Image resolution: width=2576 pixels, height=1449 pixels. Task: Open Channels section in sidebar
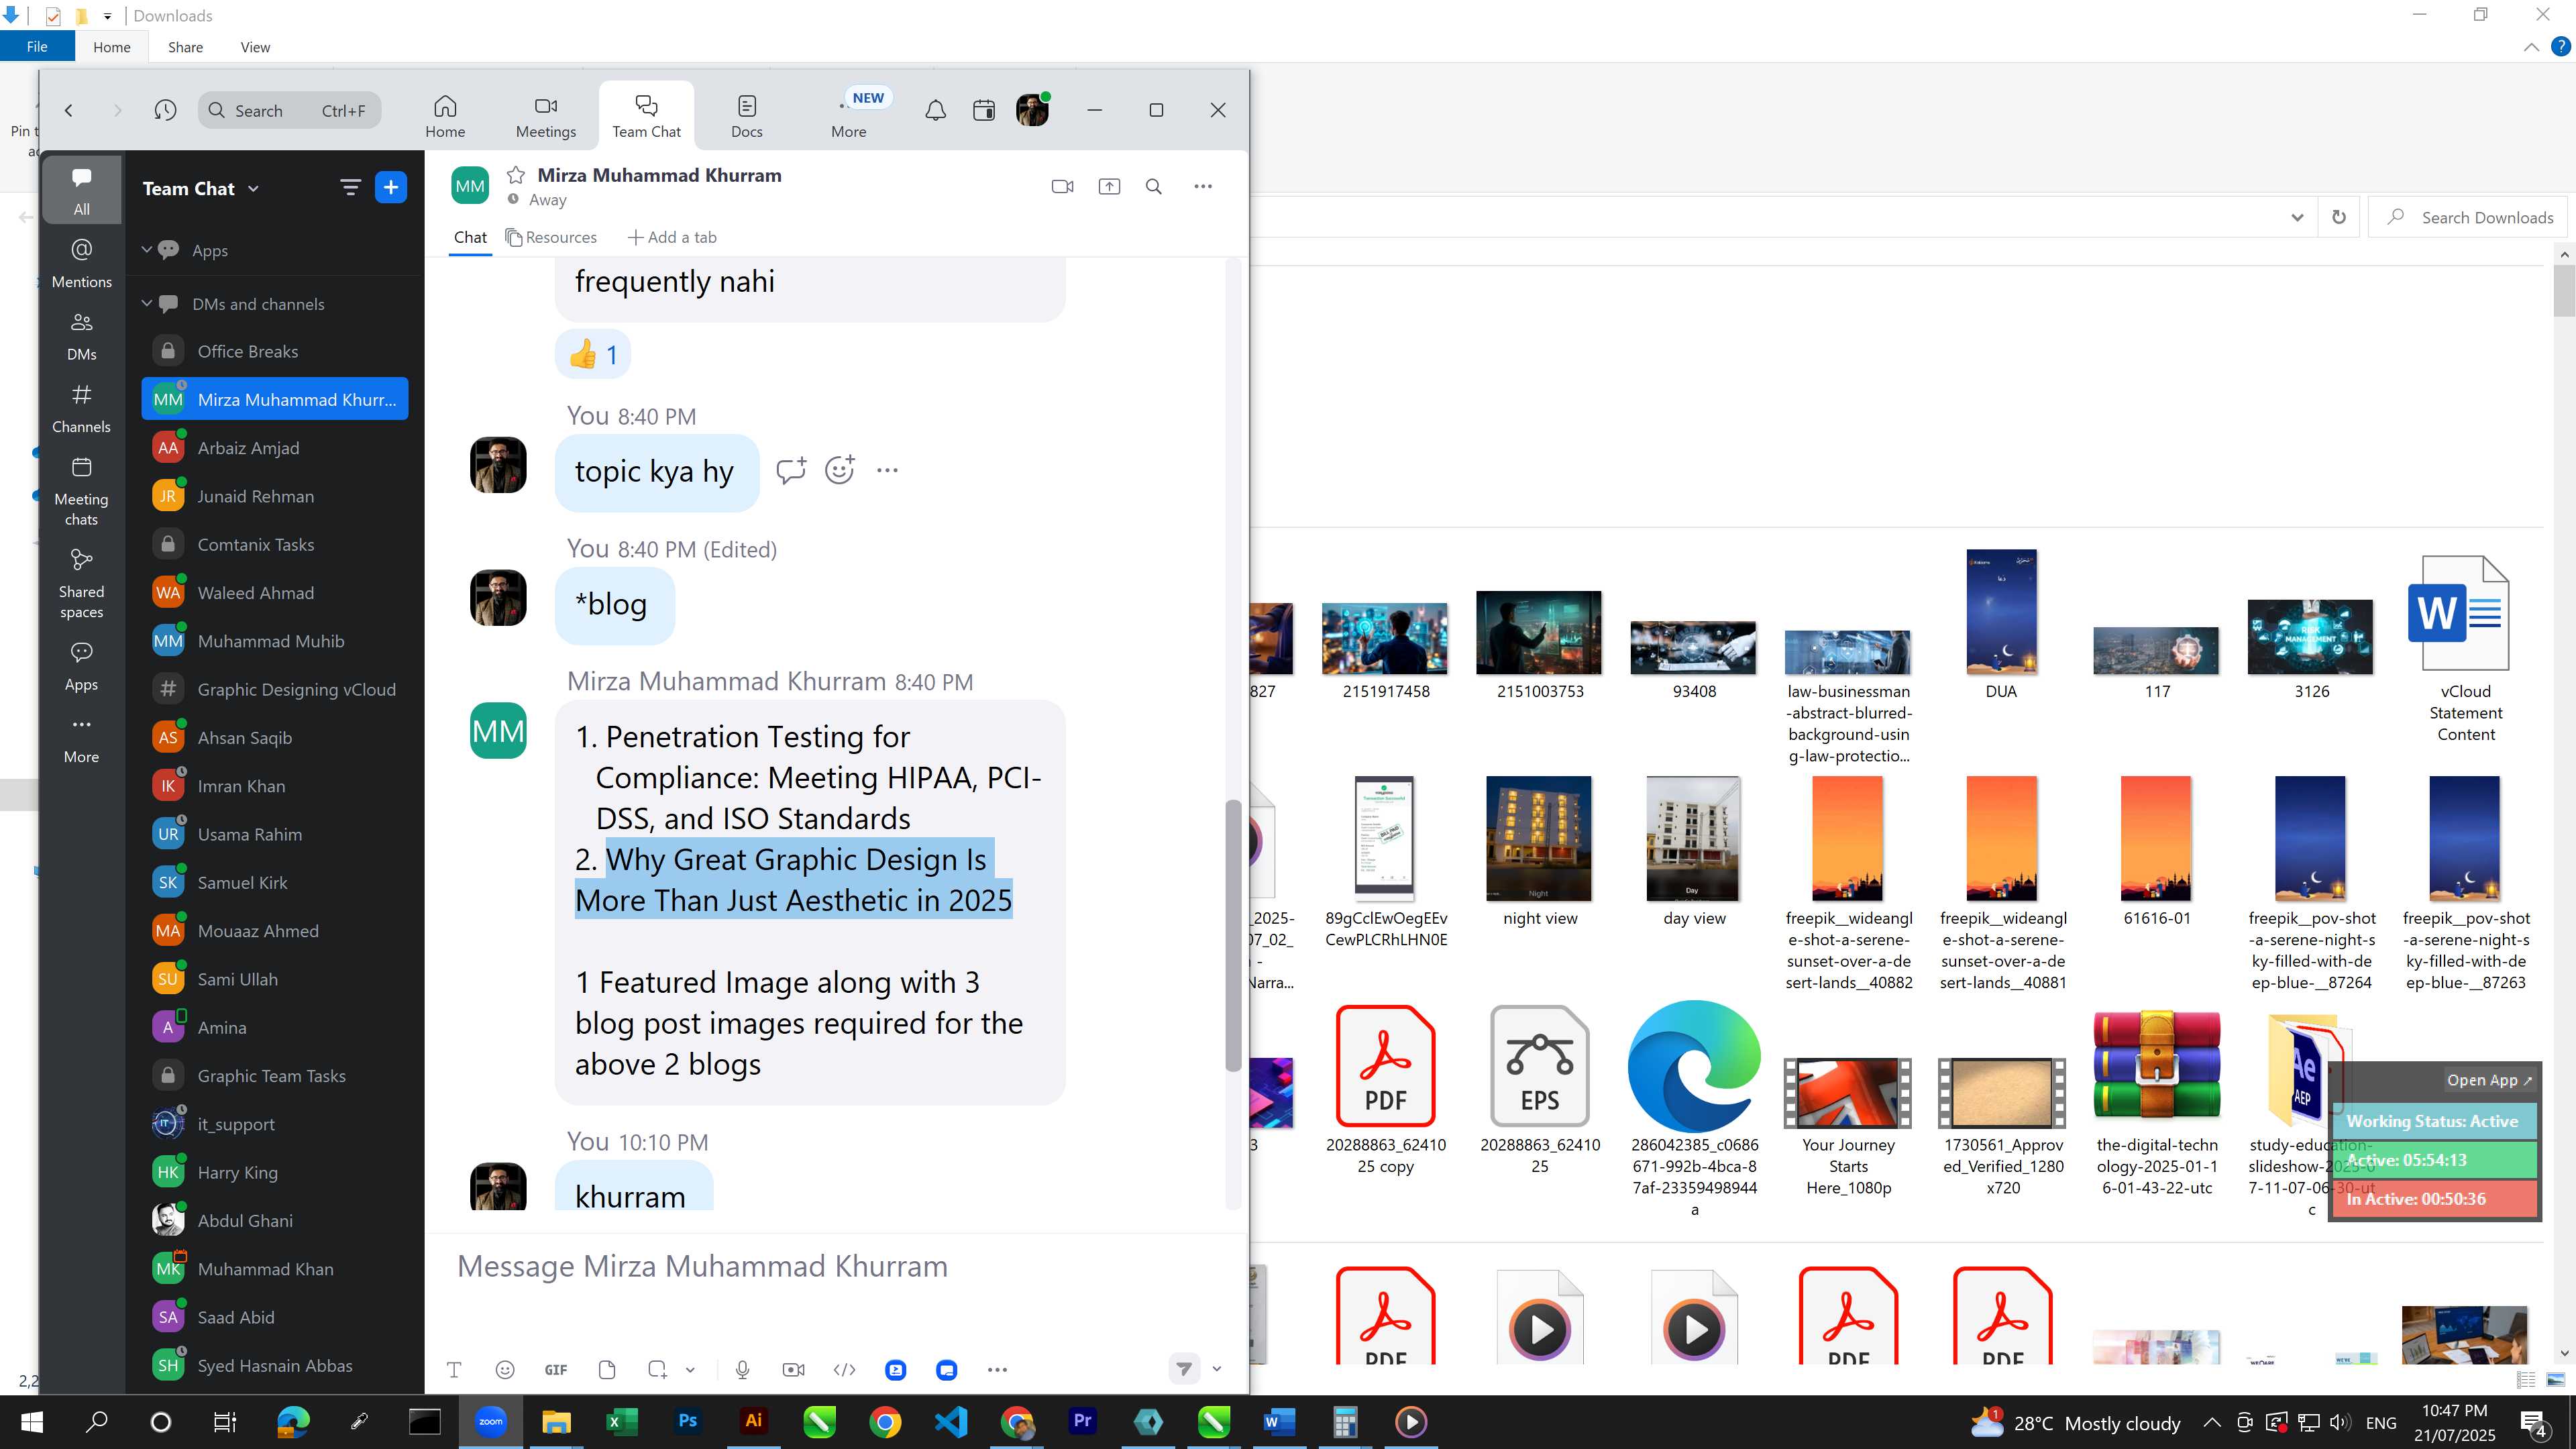(82, 409)
